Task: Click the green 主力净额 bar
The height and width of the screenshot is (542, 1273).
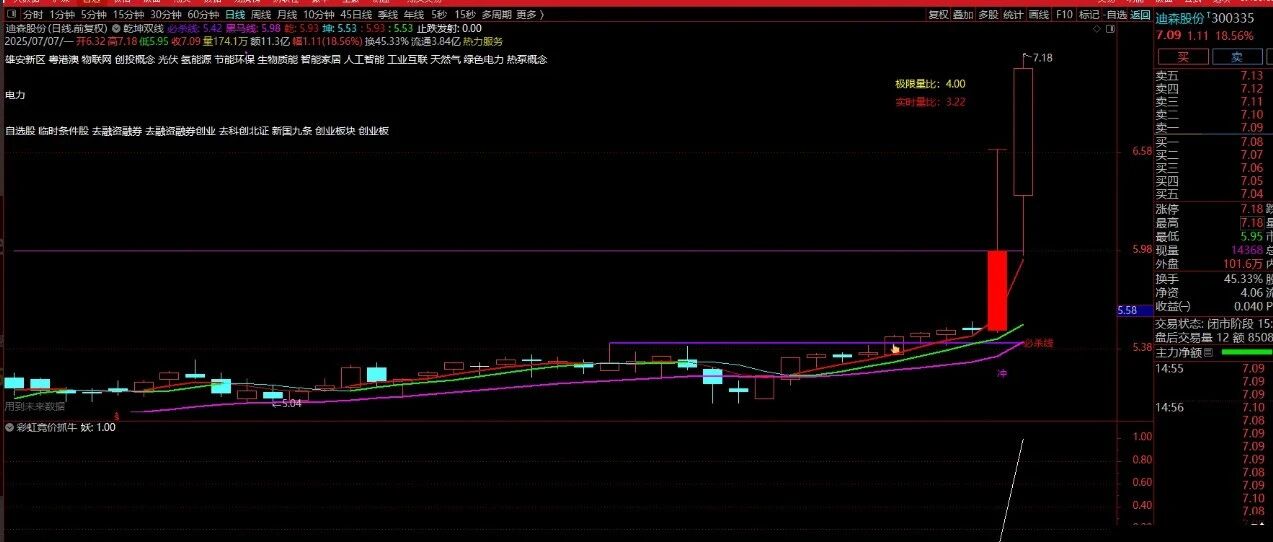Action: (x=1247, y=352)
